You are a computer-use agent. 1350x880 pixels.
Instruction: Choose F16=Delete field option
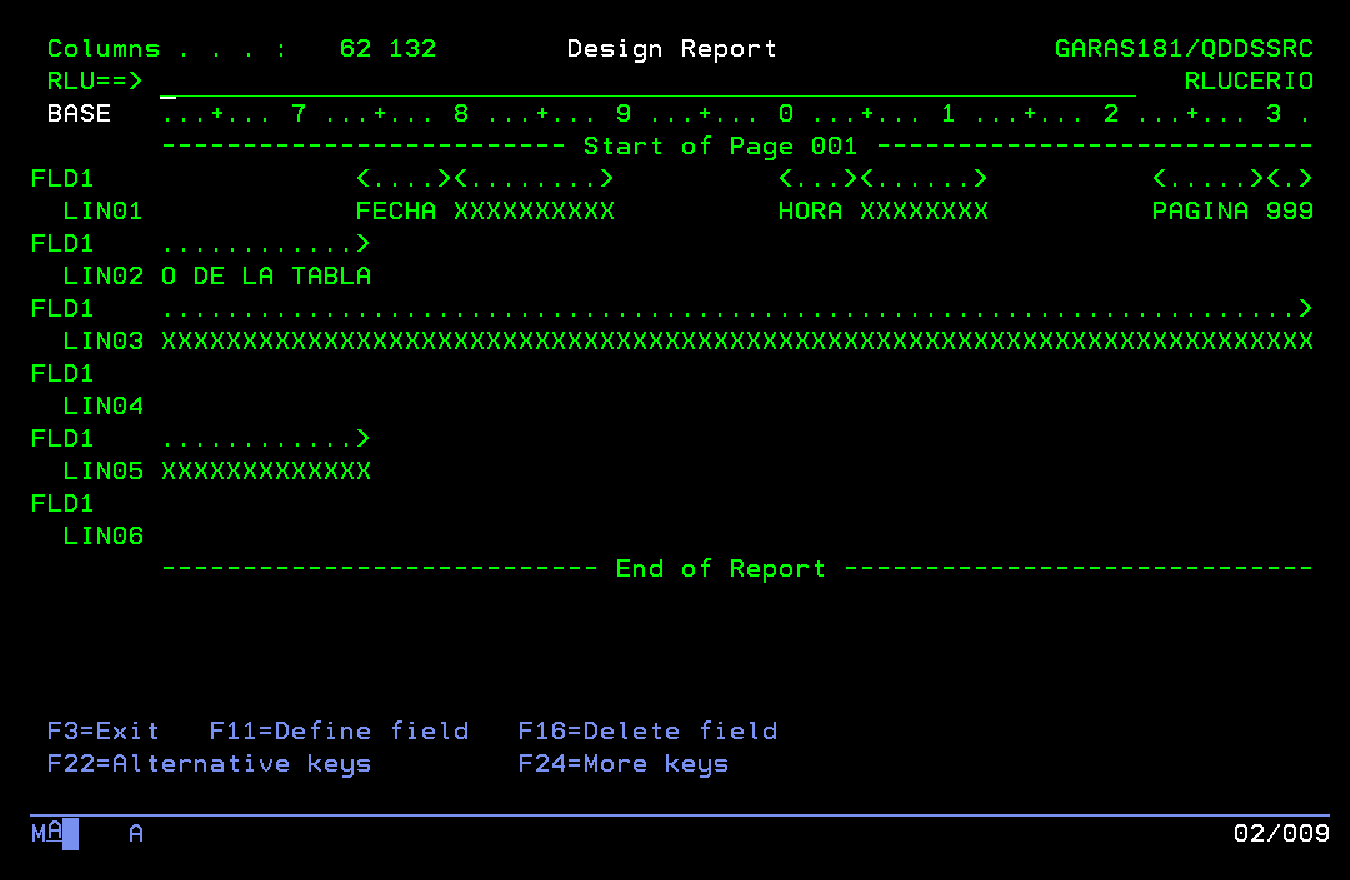coord(647,731)
